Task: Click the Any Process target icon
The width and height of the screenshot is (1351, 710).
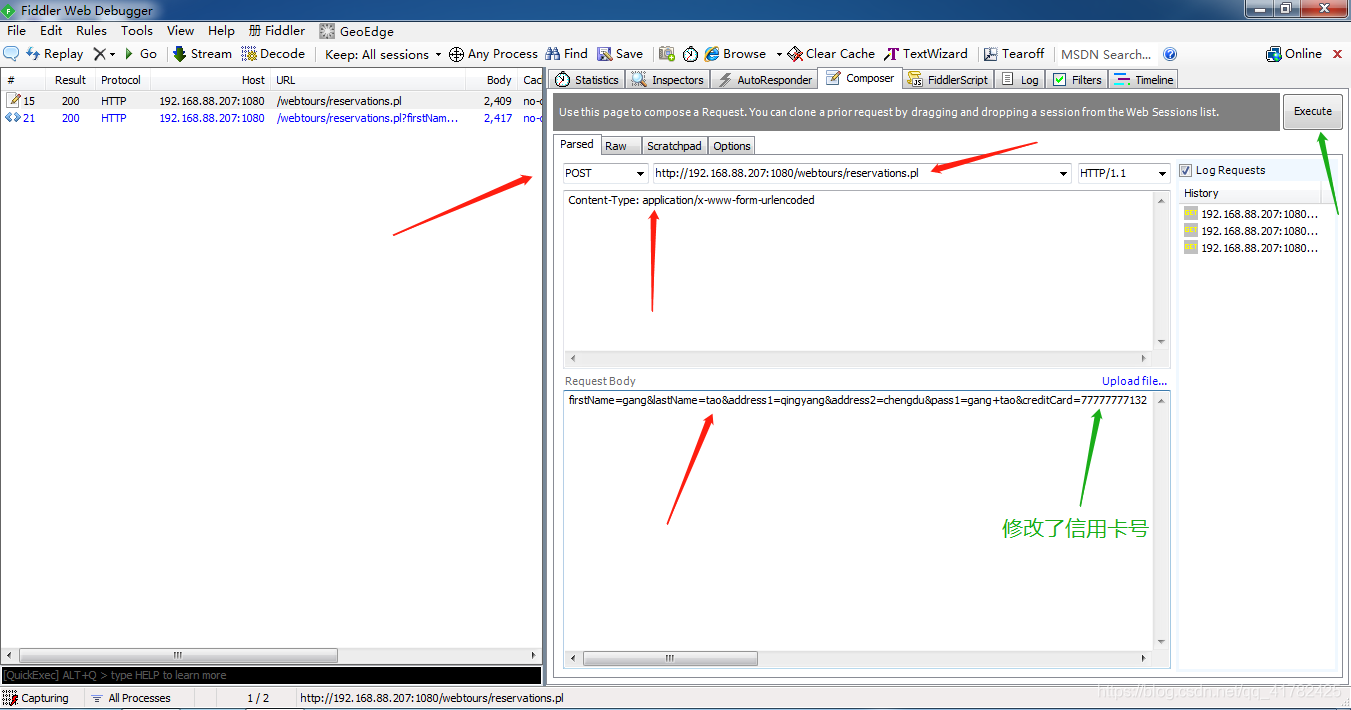Action: coord(456,54)
